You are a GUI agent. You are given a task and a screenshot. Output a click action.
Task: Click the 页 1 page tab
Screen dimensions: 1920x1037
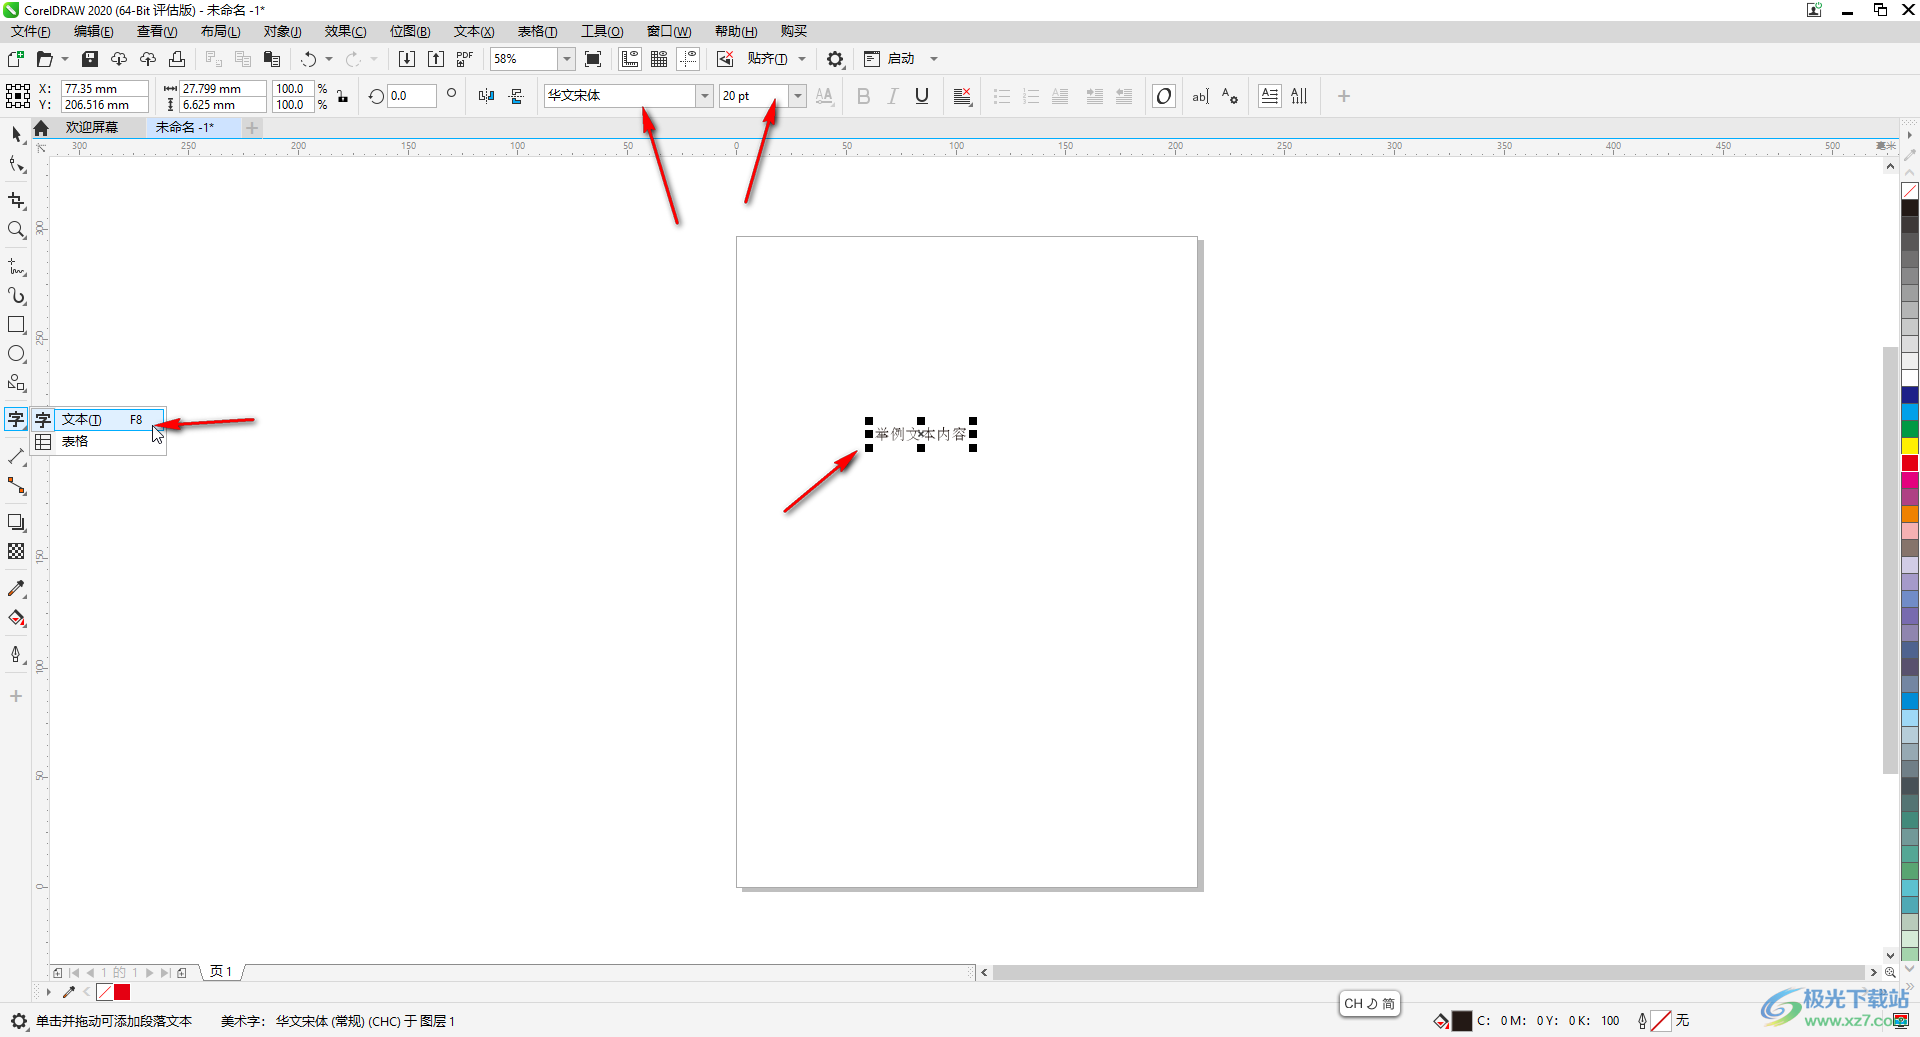click(x=221, y=972)
